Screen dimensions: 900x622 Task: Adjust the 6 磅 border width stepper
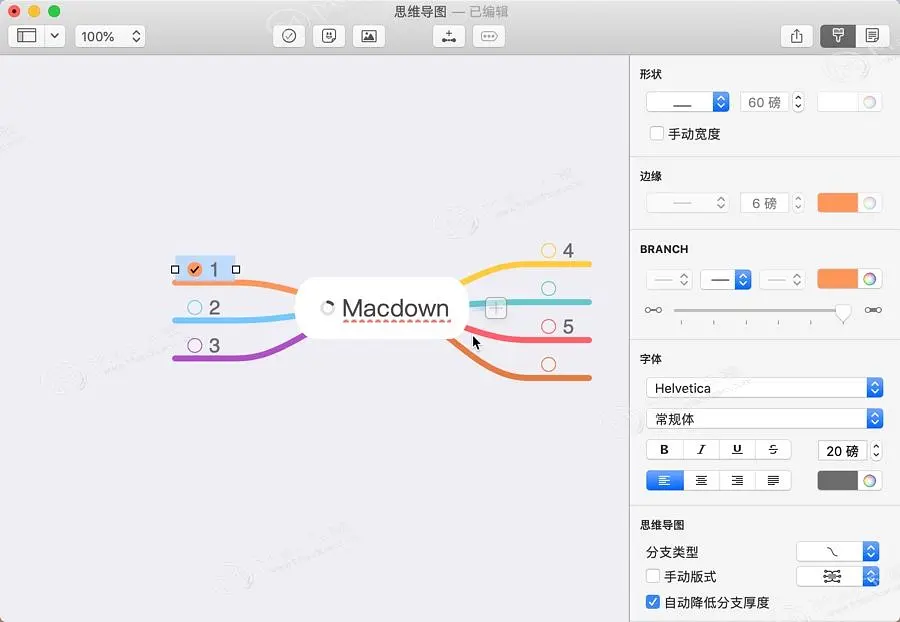798,203
